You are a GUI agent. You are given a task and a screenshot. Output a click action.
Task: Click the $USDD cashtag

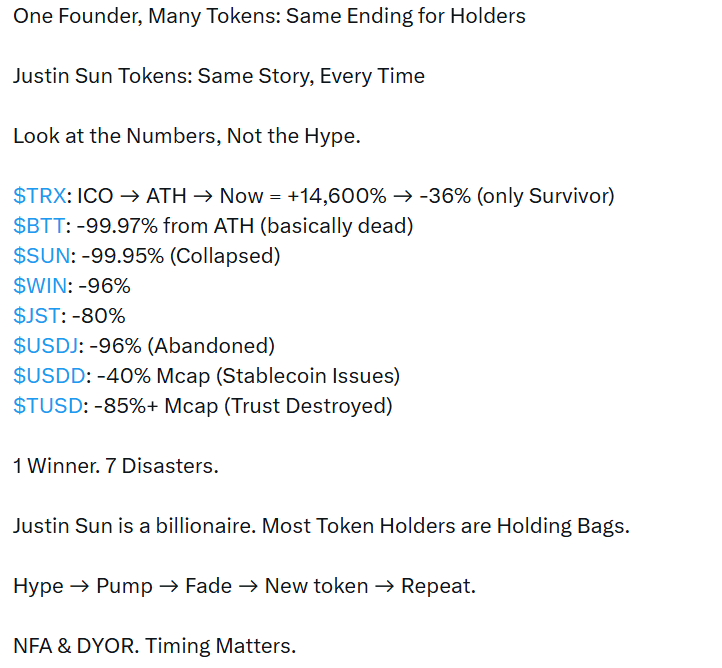pos(46,376)
